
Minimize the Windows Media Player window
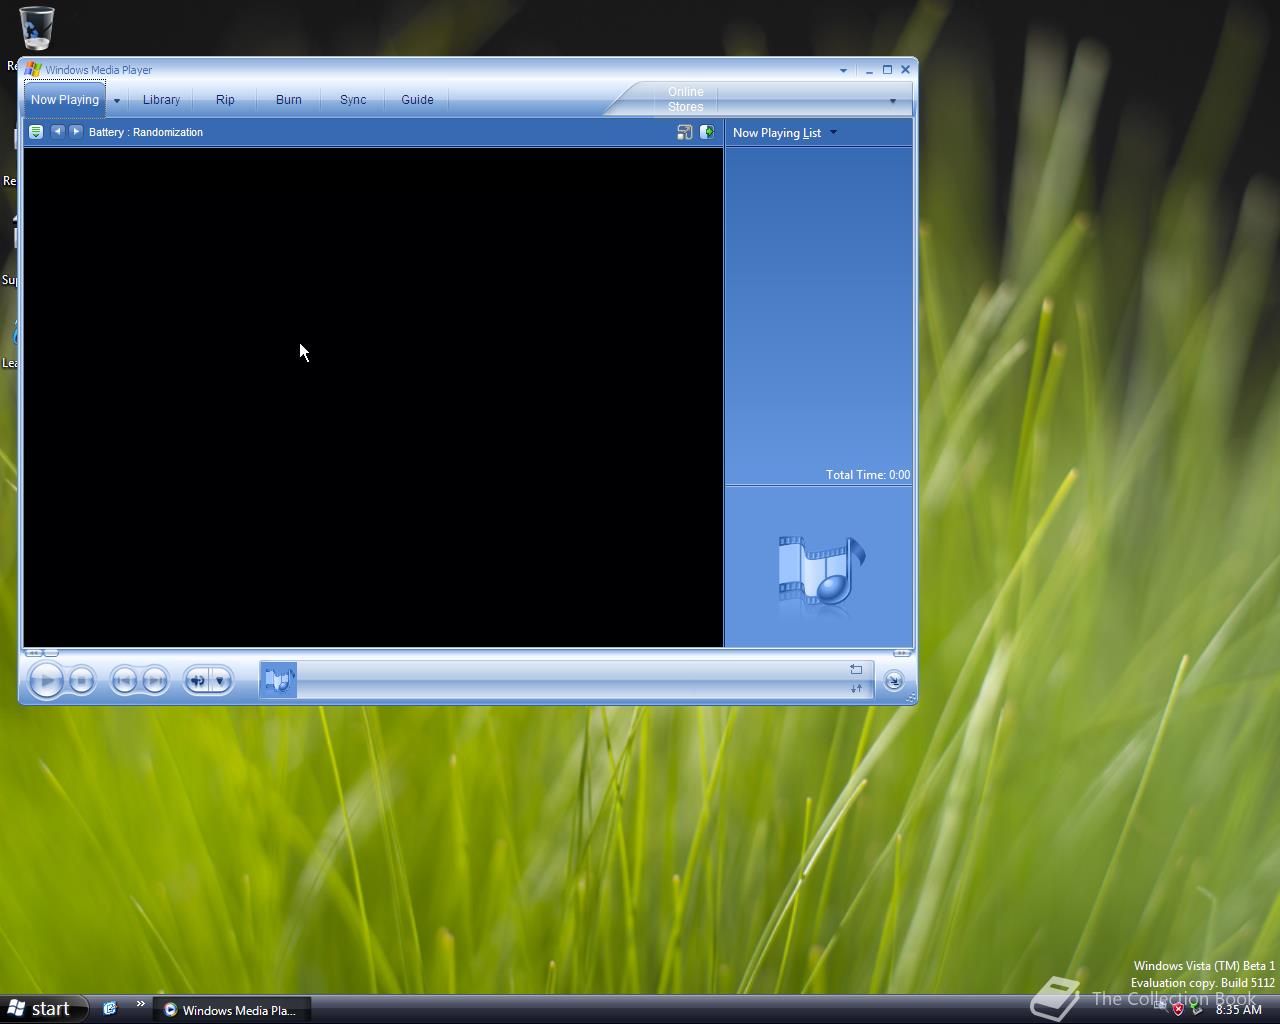point(869,70)
